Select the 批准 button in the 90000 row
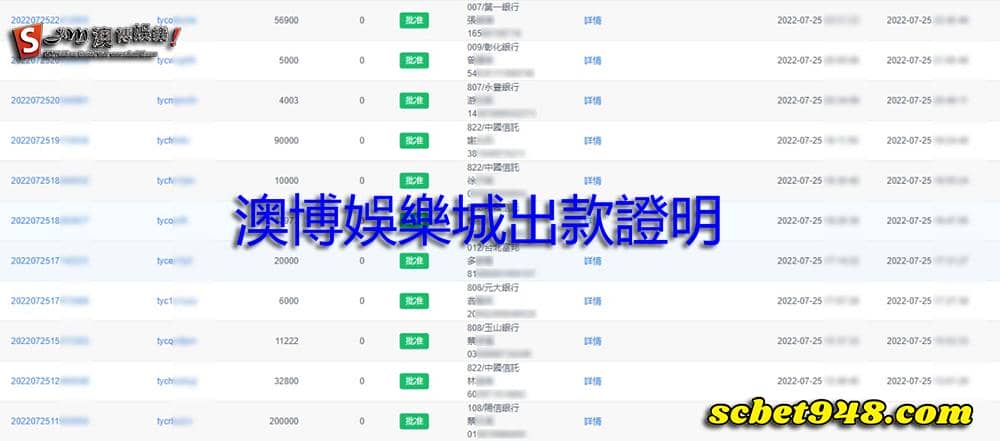 pos(414,141)
